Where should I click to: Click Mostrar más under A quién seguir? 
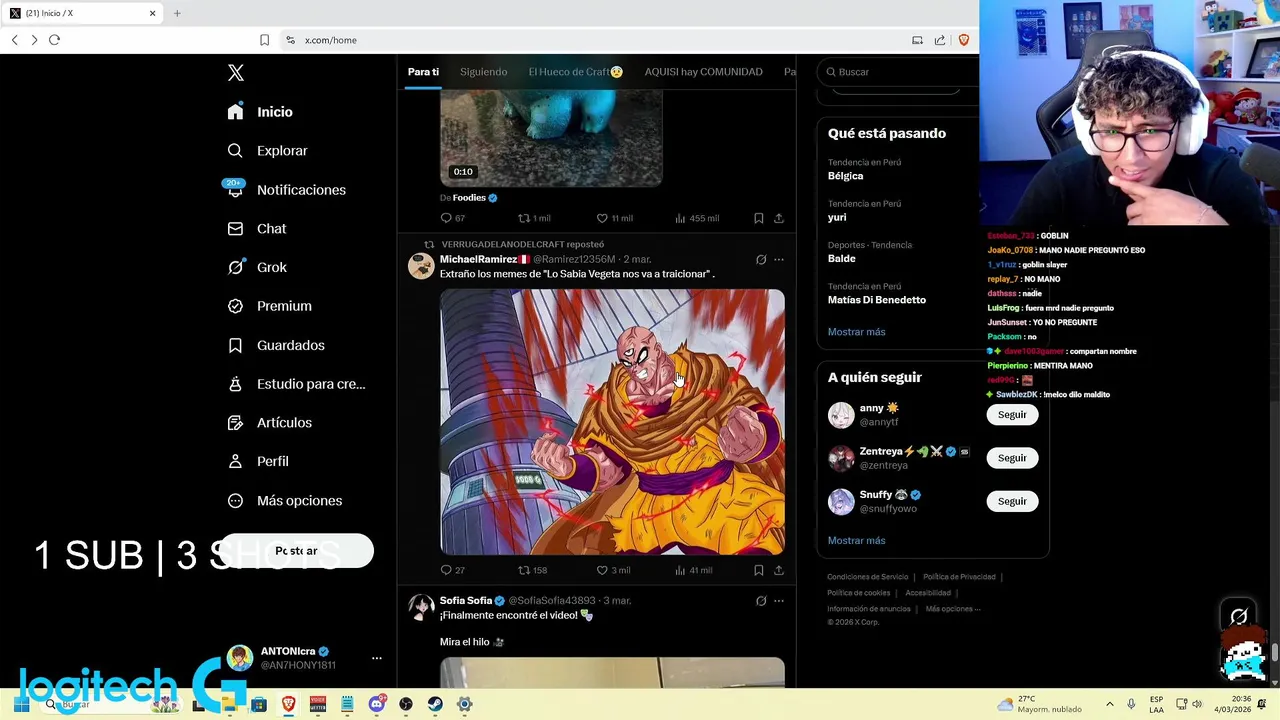pos(856,541)
